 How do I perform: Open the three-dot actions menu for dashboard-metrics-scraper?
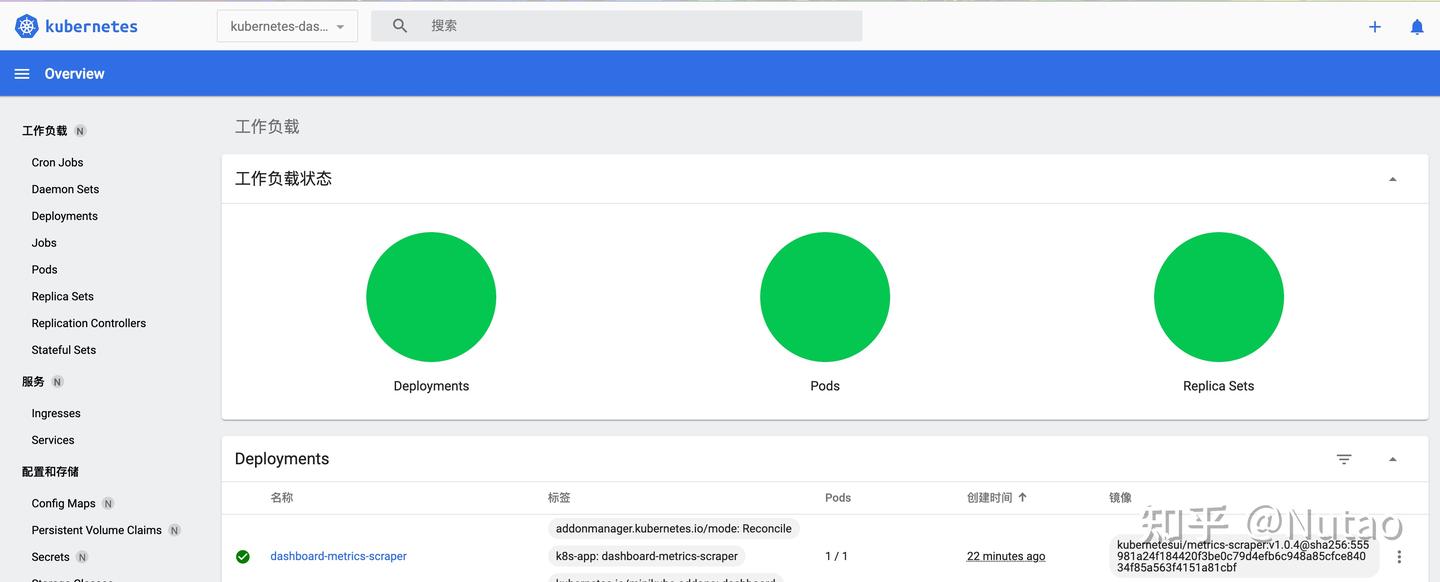[x=1399, y=556]
